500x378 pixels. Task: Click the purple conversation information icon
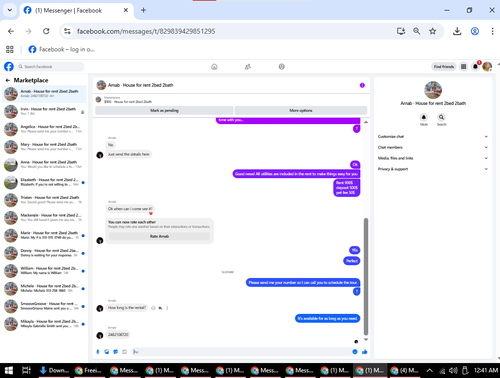[x=362, y=85]
